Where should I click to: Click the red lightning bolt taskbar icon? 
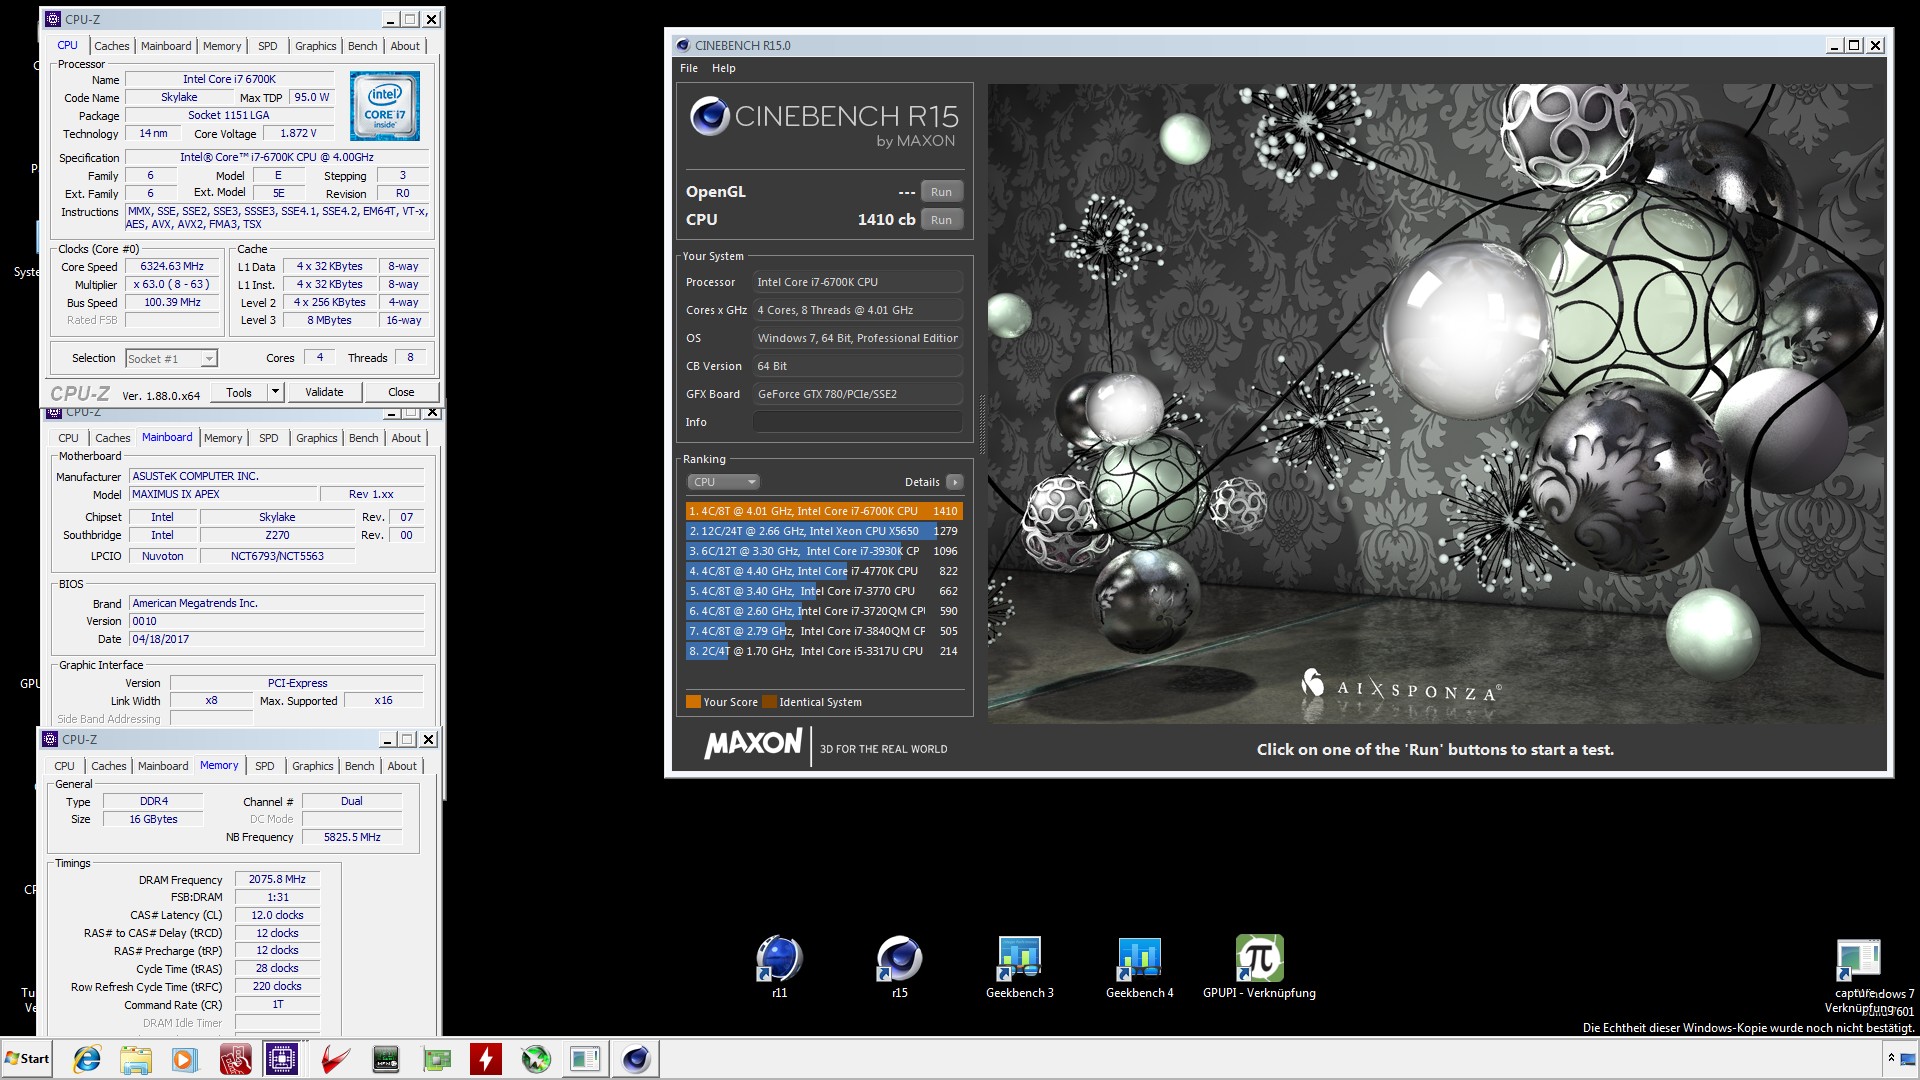click(x=486, y=1059)
